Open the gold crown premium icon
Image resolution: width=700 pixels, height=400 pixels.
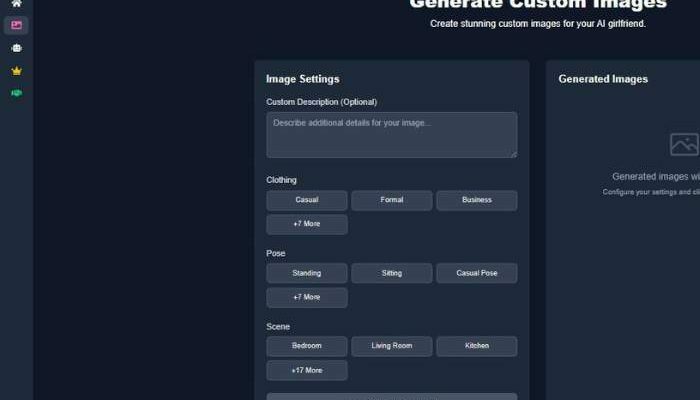coord(16,71)
